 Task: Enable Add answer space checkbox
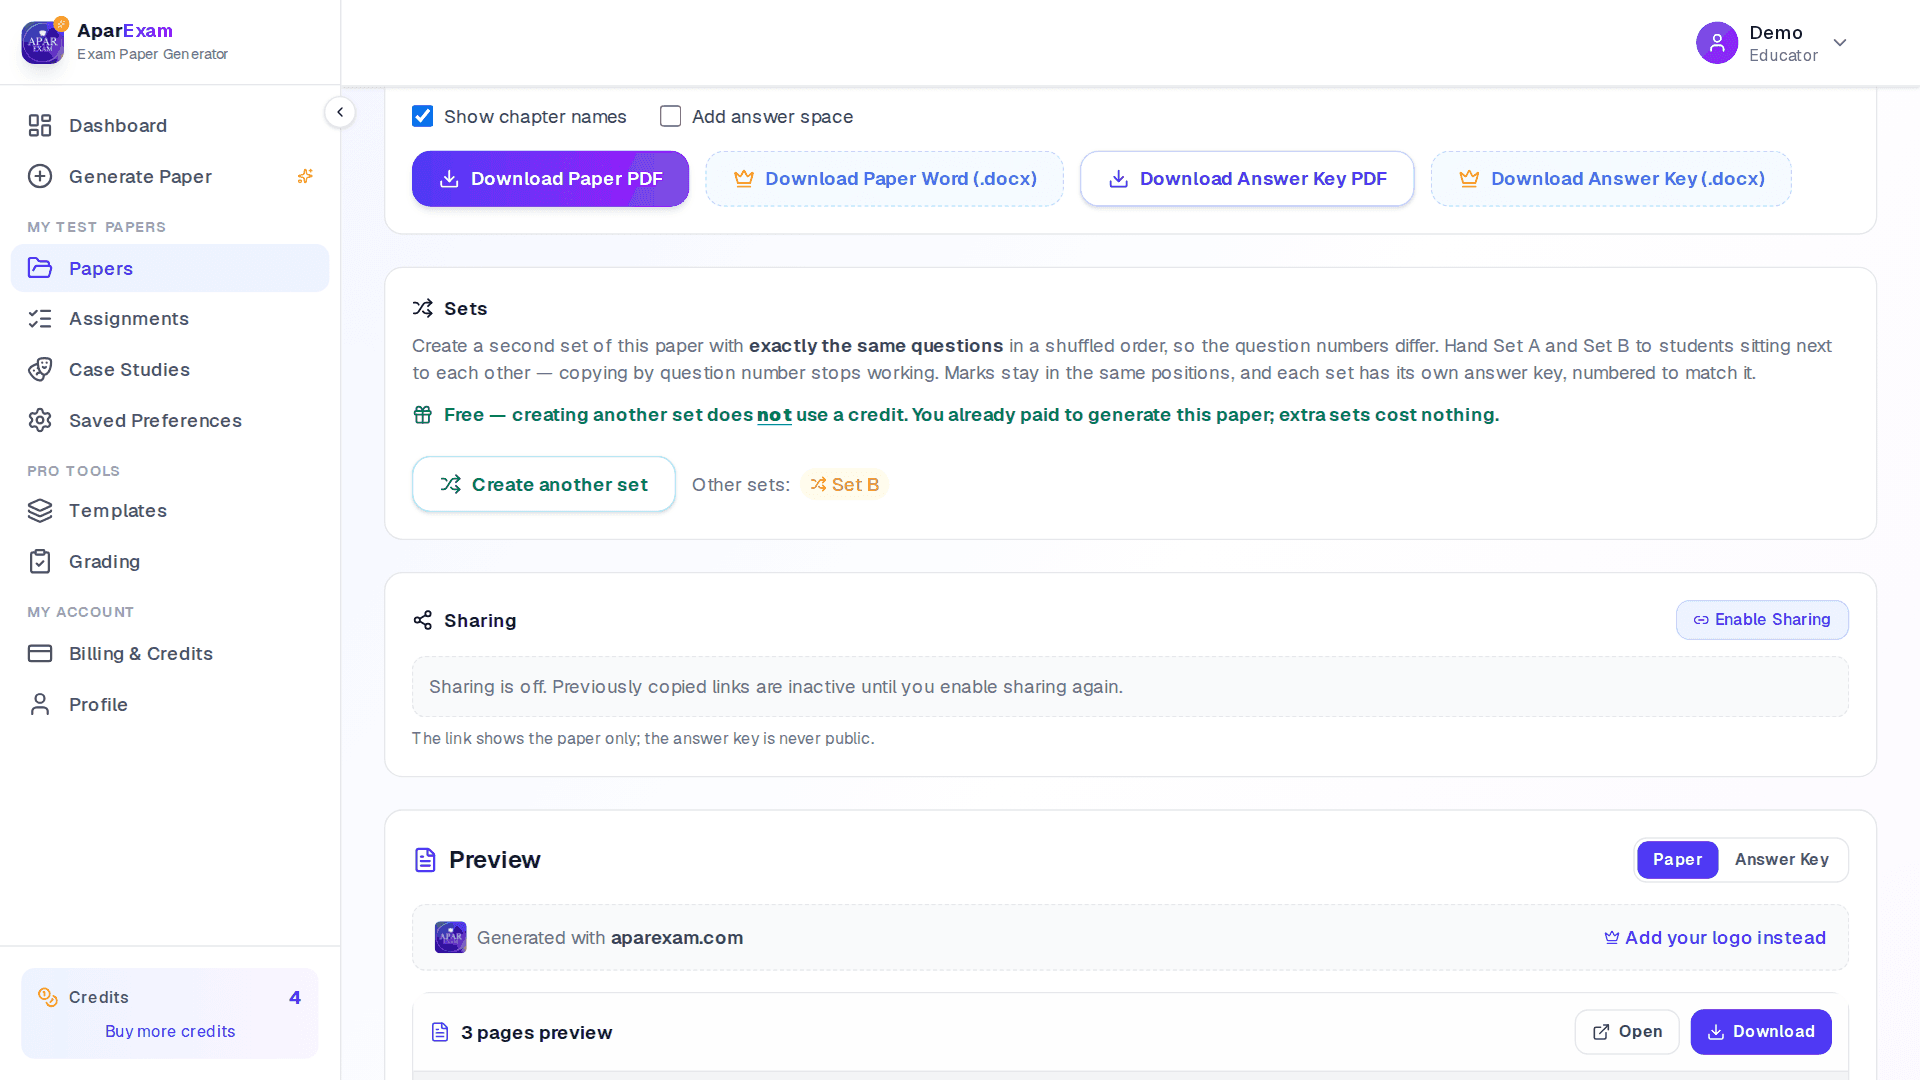671,117
